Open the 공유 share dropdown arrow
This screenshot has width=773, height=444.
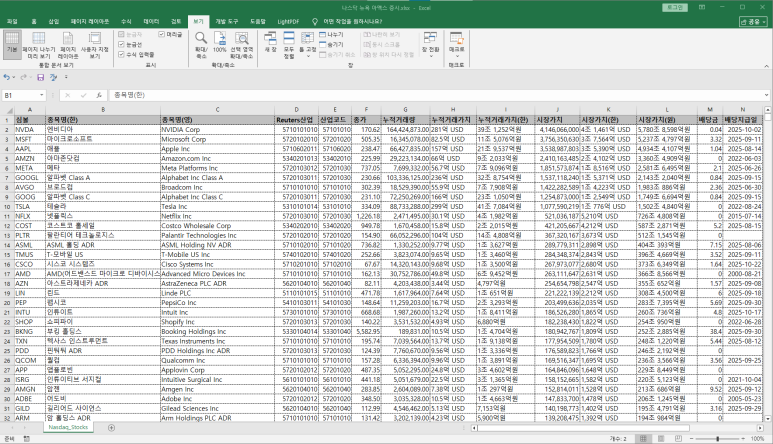coord(764,22)
